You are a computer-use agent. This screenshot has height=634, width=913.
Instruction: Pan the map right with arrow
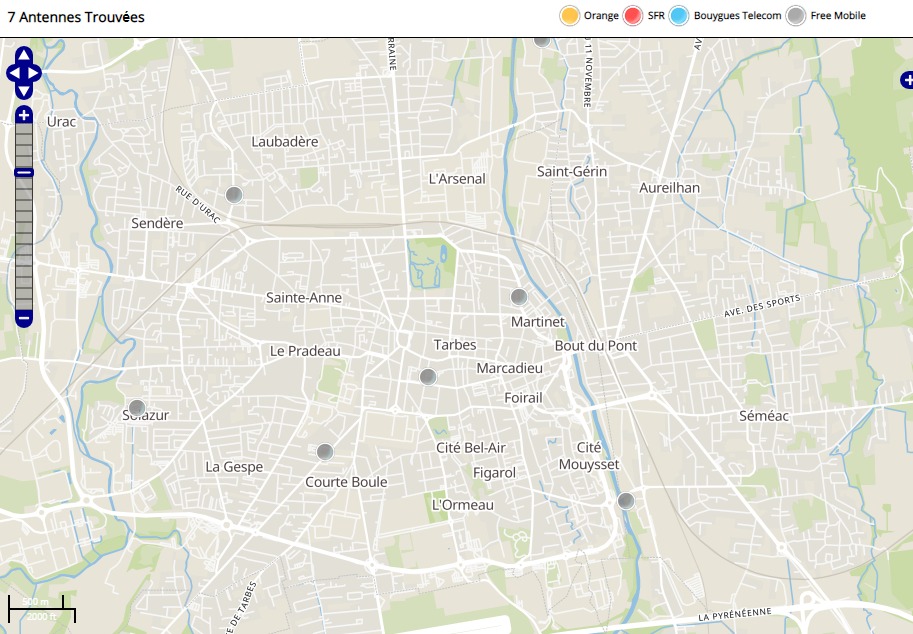[x=35, y=73]
